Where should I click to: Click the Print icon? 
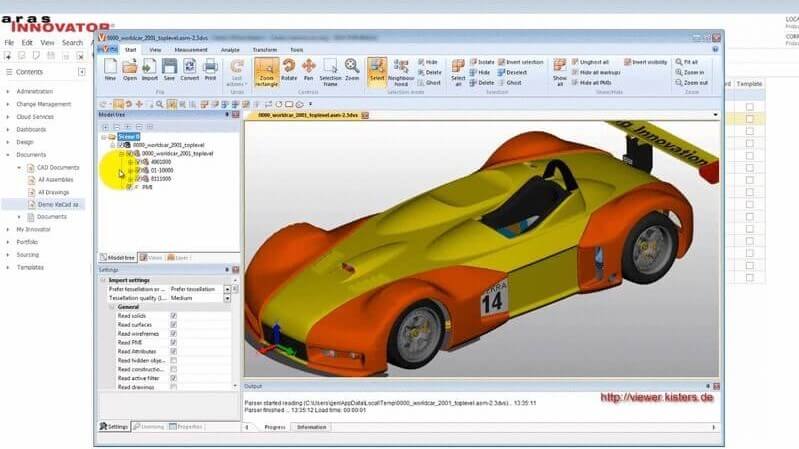[x=210, y=70]
